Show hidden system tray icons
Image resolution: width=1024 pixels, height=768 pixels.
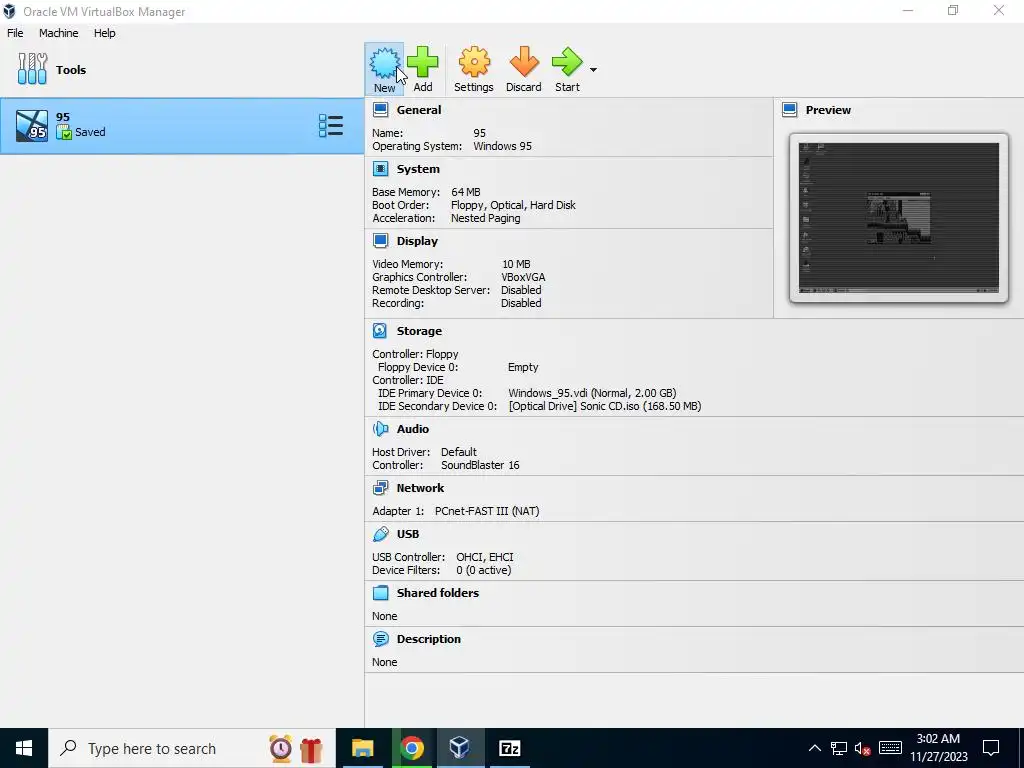[814, 748]
